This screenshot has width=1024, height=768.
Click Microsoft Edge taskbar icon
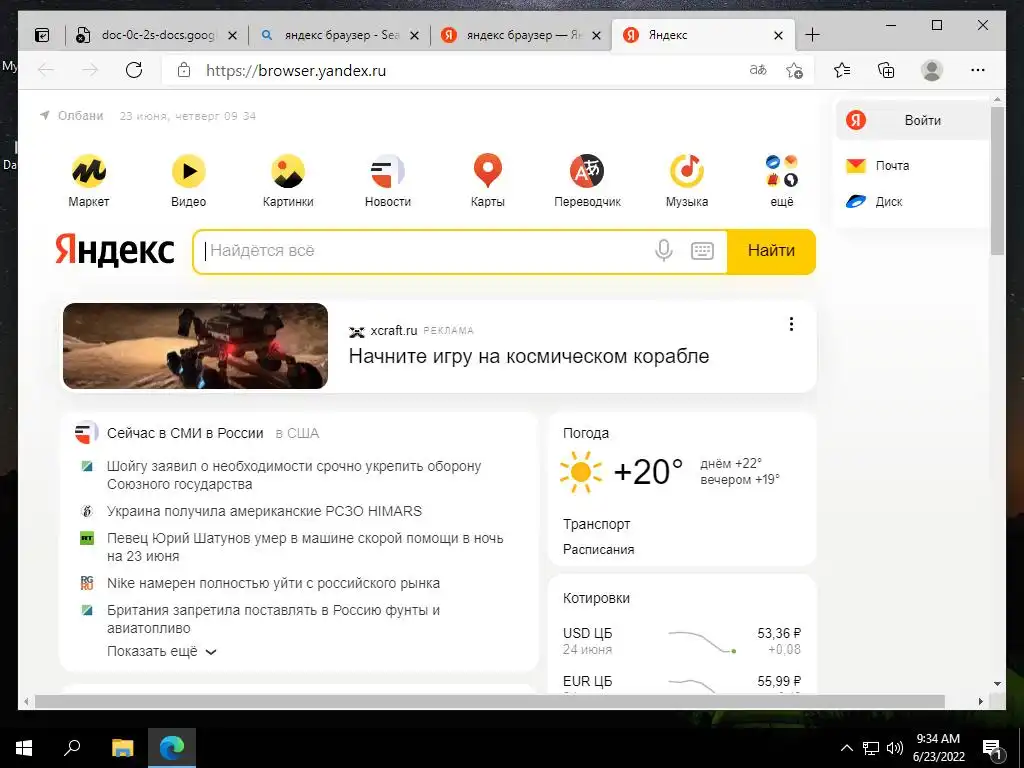(172, 748)
